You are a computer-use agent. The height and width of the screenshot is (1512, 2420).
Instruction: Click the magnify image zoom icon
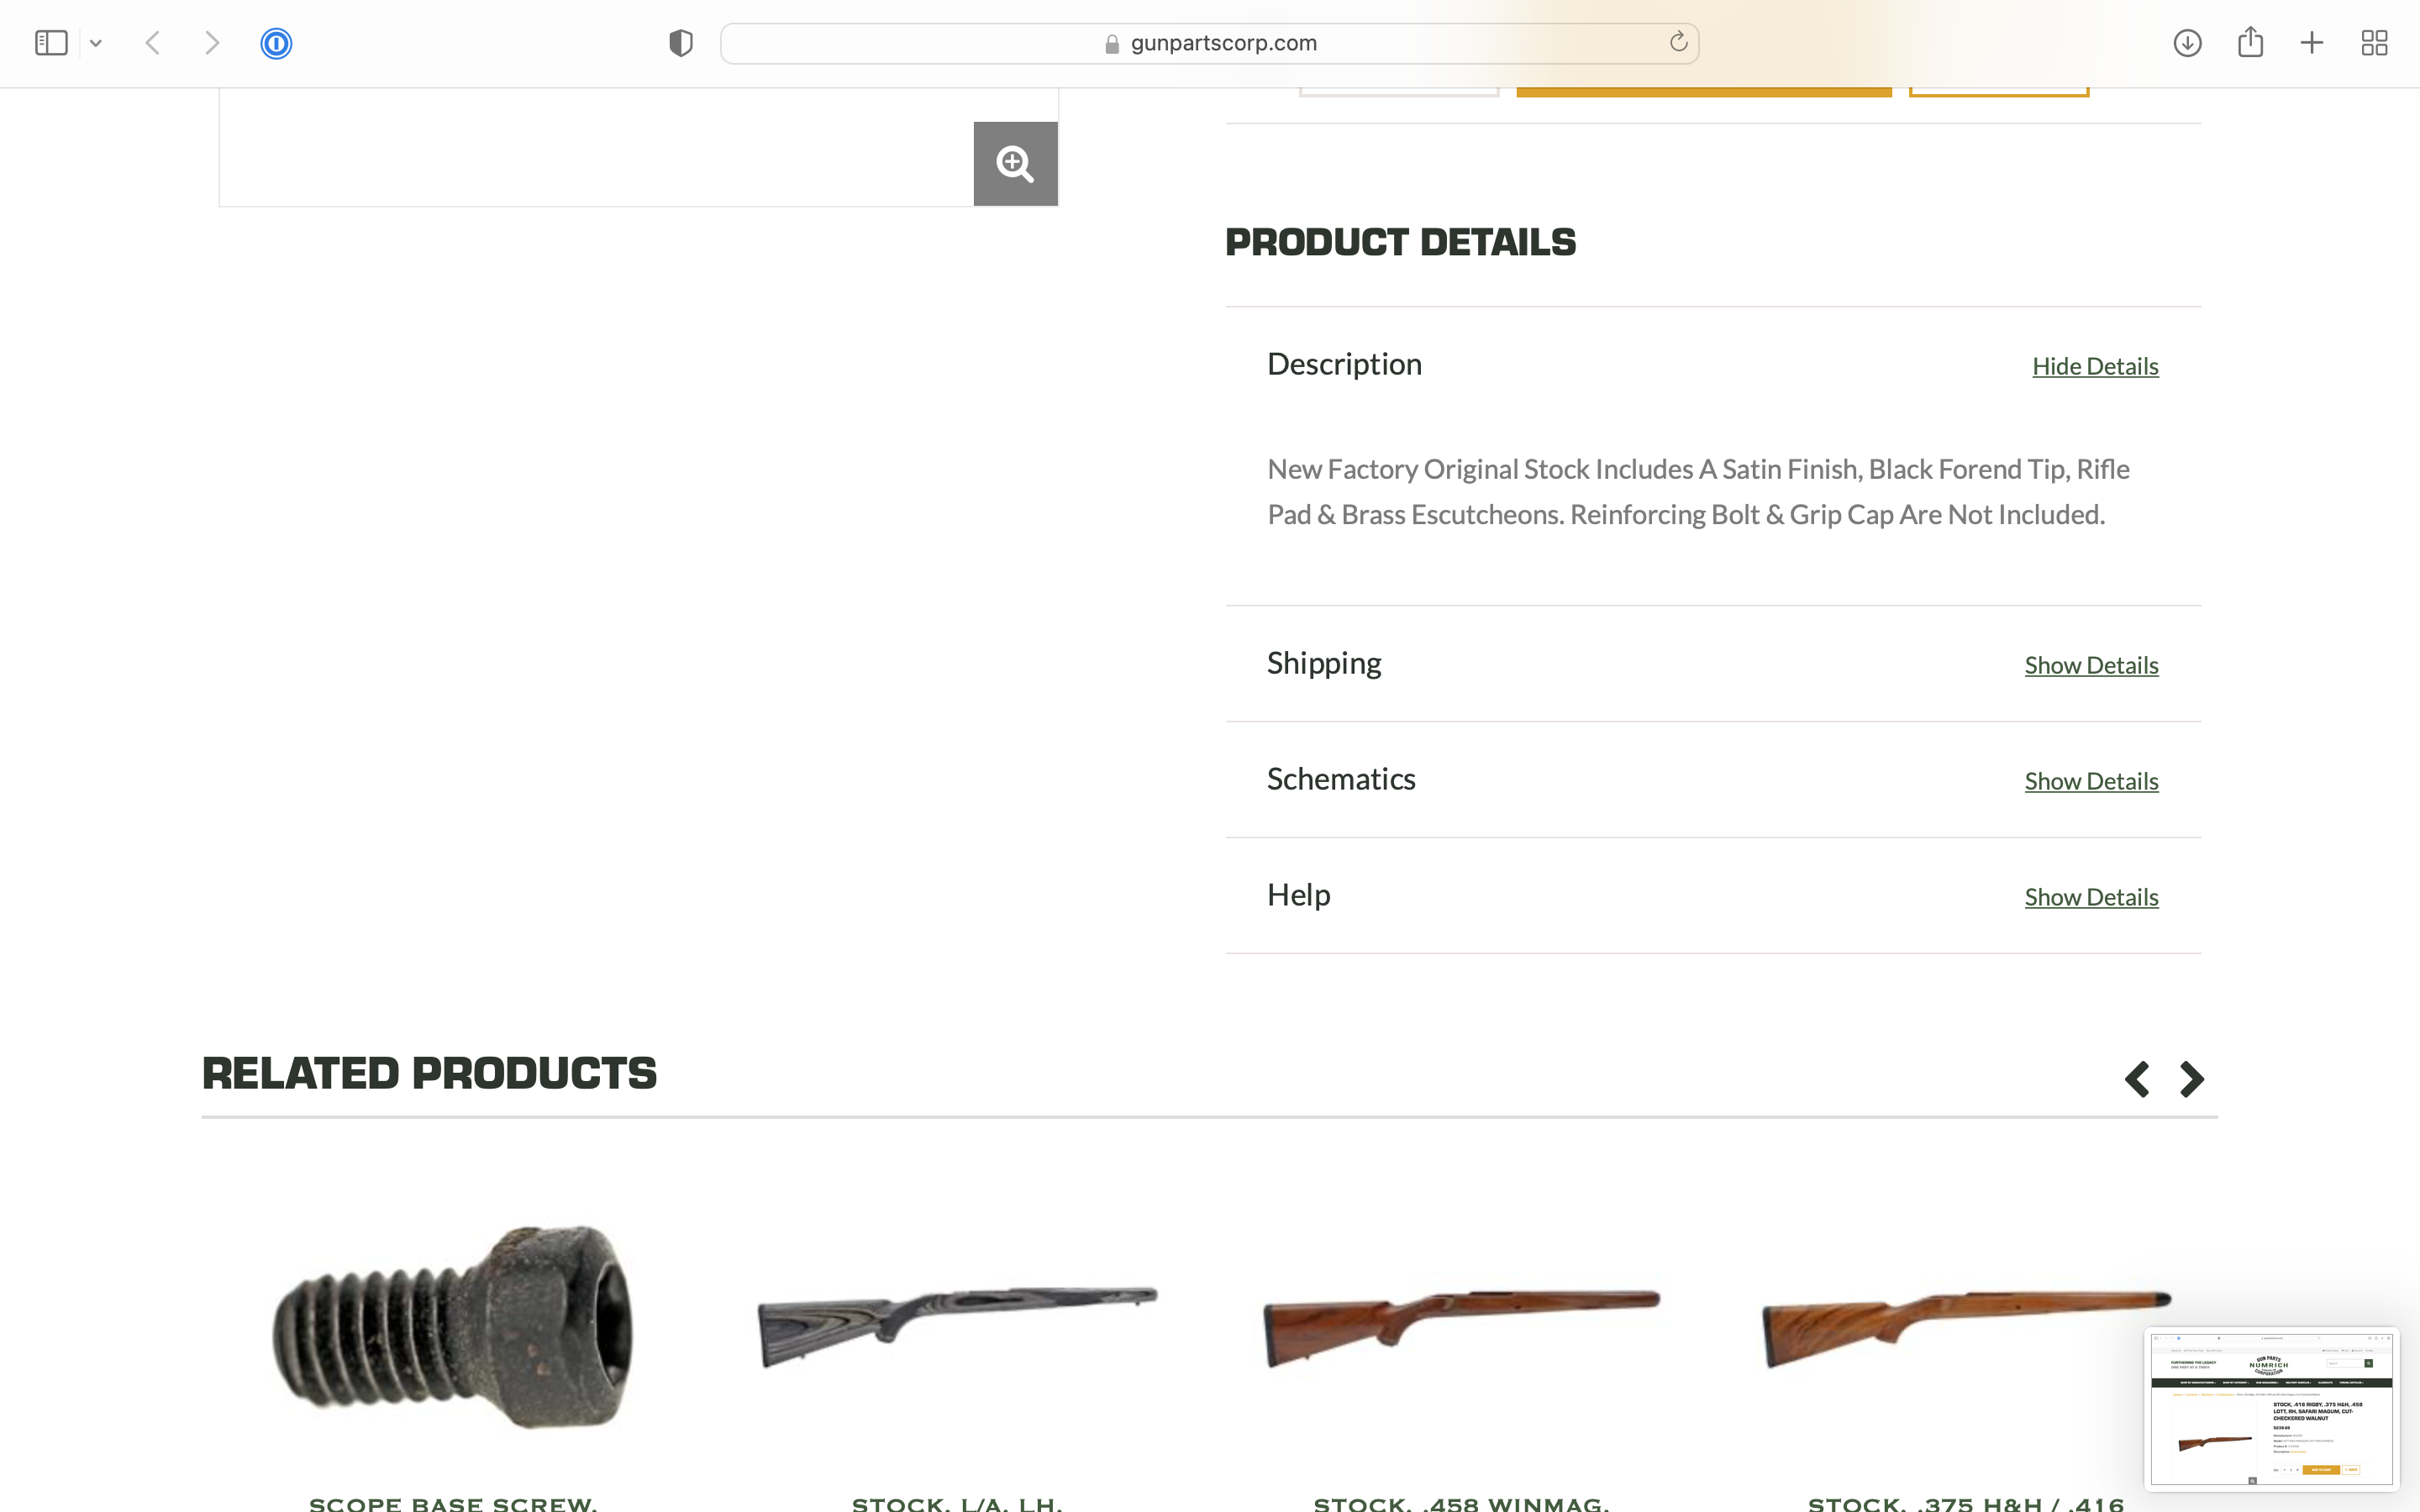tap(1015, 164)
